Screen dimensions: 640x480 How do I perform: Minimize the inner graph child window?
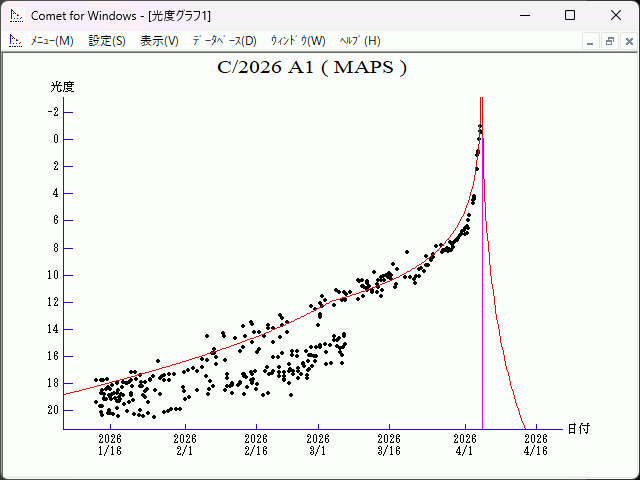(x=591, y=41)
